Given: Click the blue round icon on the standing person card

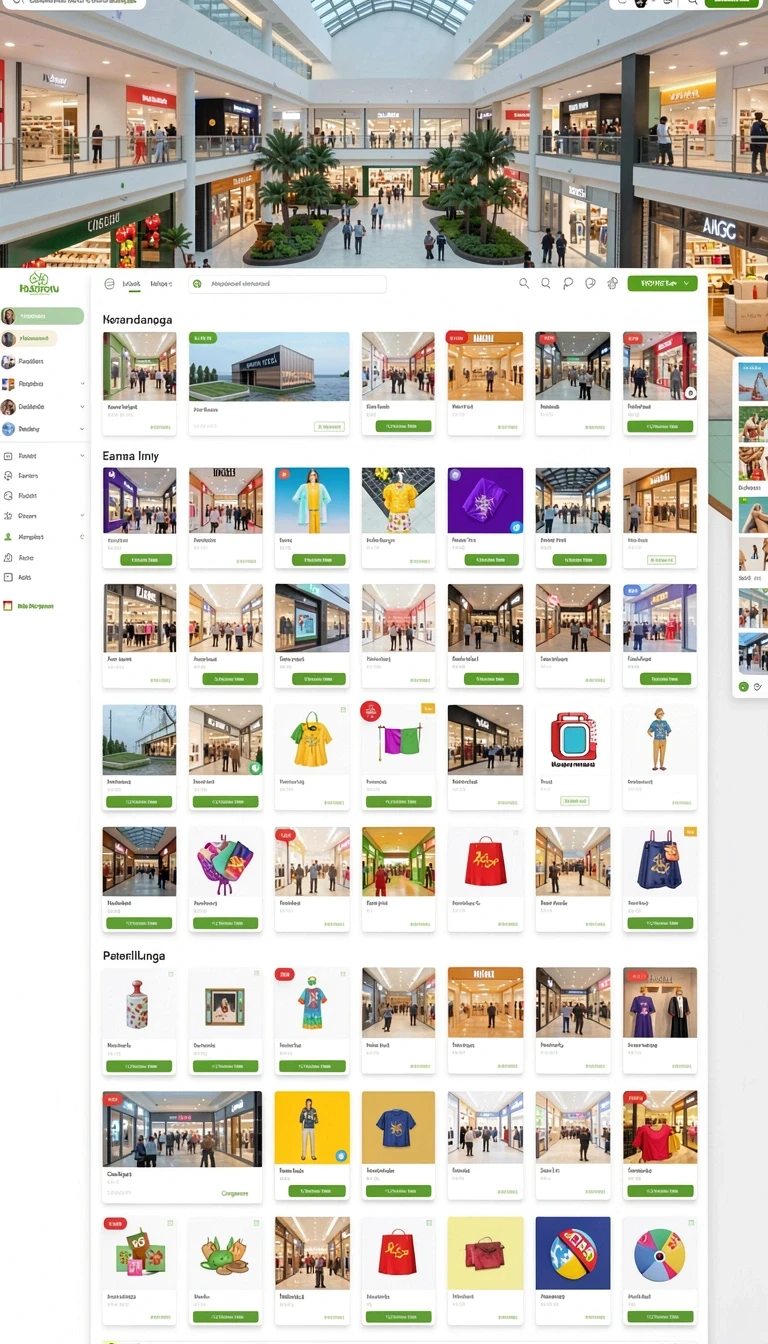Looking at the screenshot, I should (x=342, y=1155).
